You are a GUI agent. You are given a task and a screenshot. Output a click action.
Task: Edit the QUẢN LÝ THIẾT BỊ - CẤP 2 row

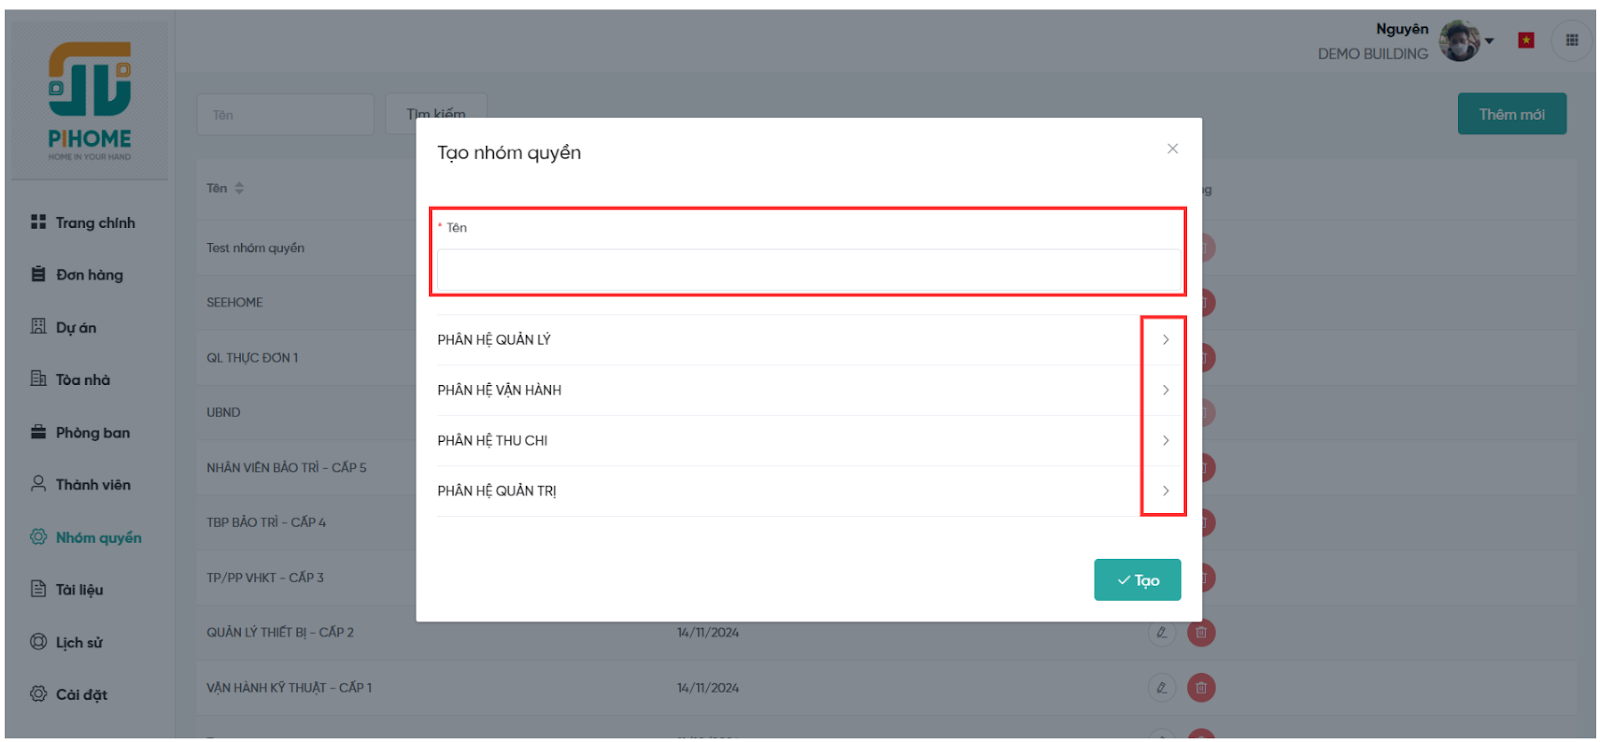click(1161, 633)
